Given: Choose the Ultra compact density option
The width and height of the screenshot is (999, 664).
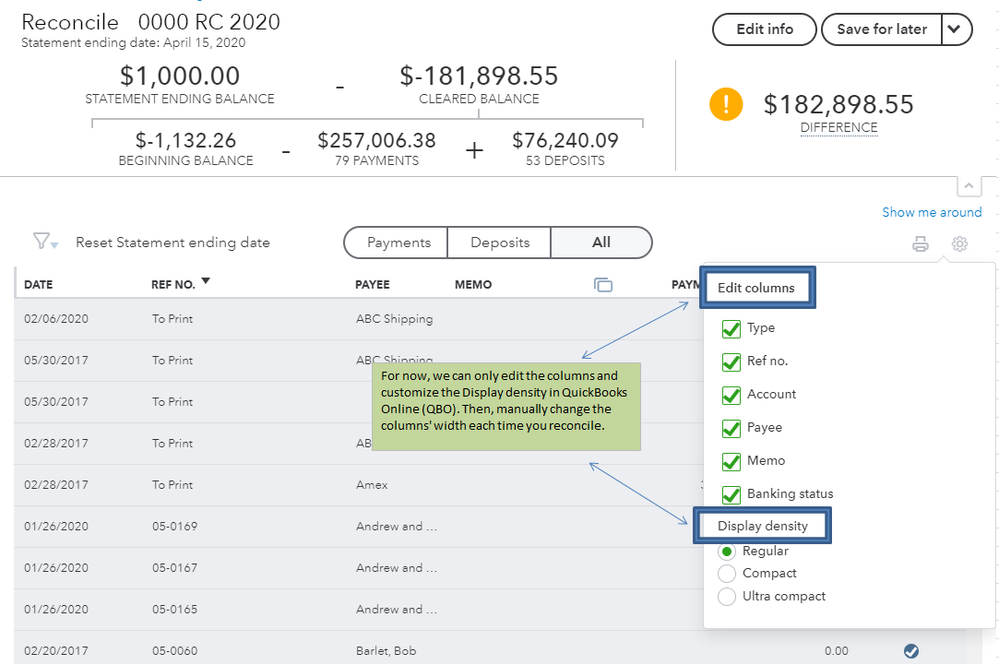Looking at the screenshot, I should [727, 597].
